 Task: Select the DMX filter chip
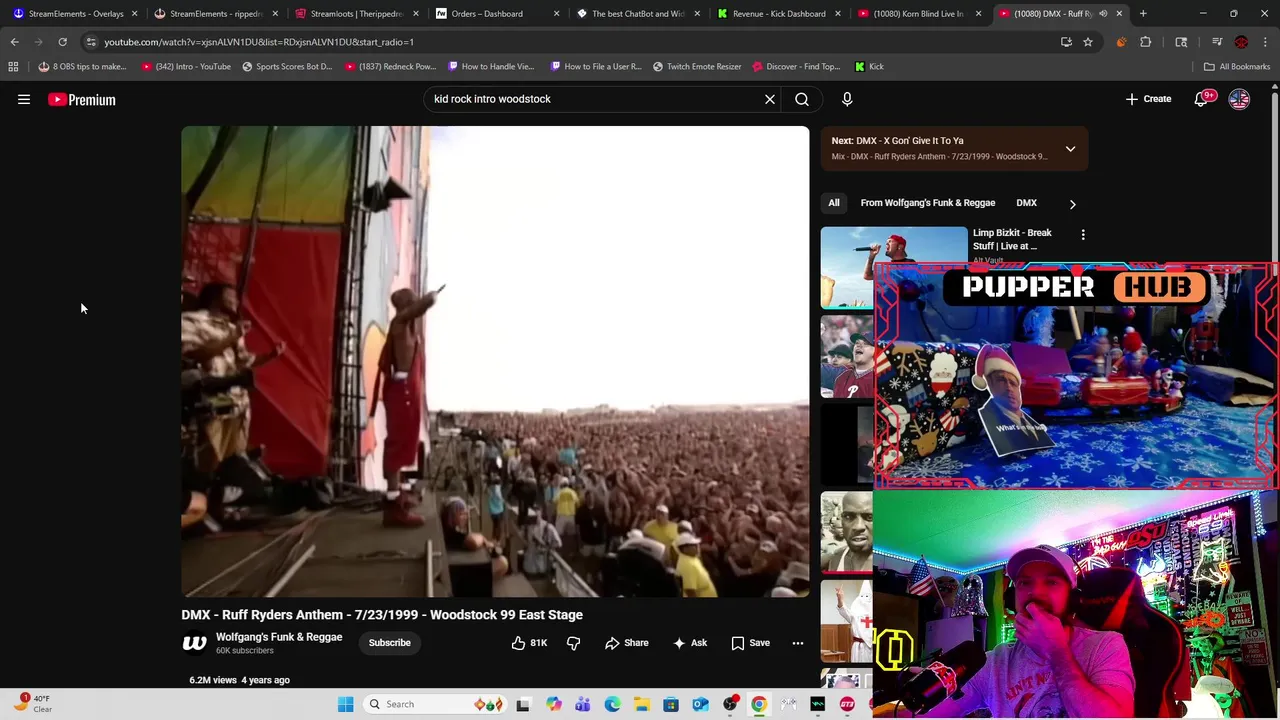pyautogui.click(x=1027, y=203)
